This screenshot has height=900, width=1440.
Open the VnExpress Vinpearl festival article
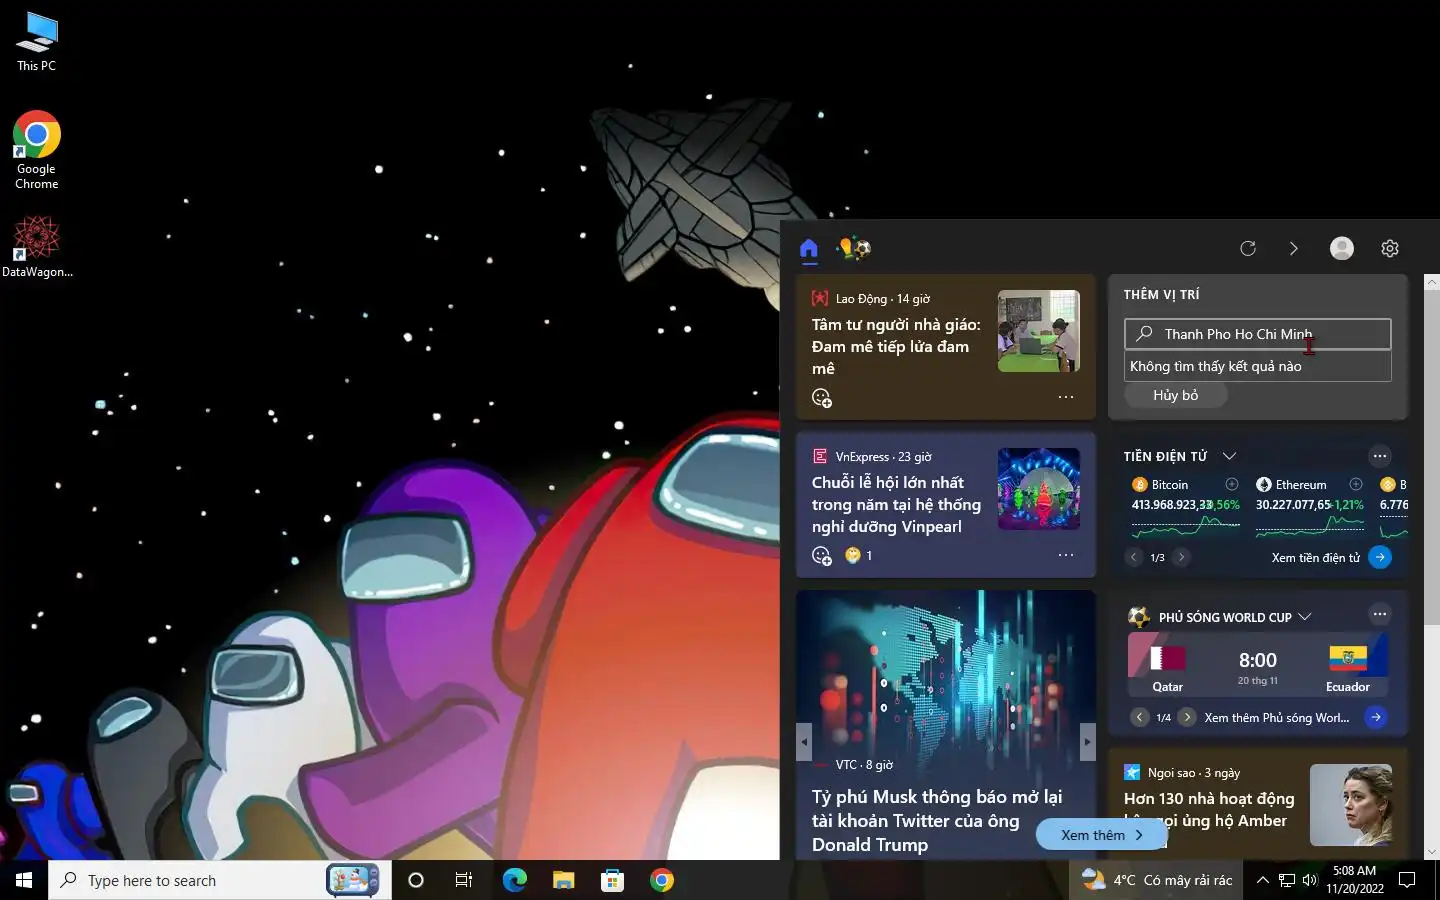coord(896,504)
